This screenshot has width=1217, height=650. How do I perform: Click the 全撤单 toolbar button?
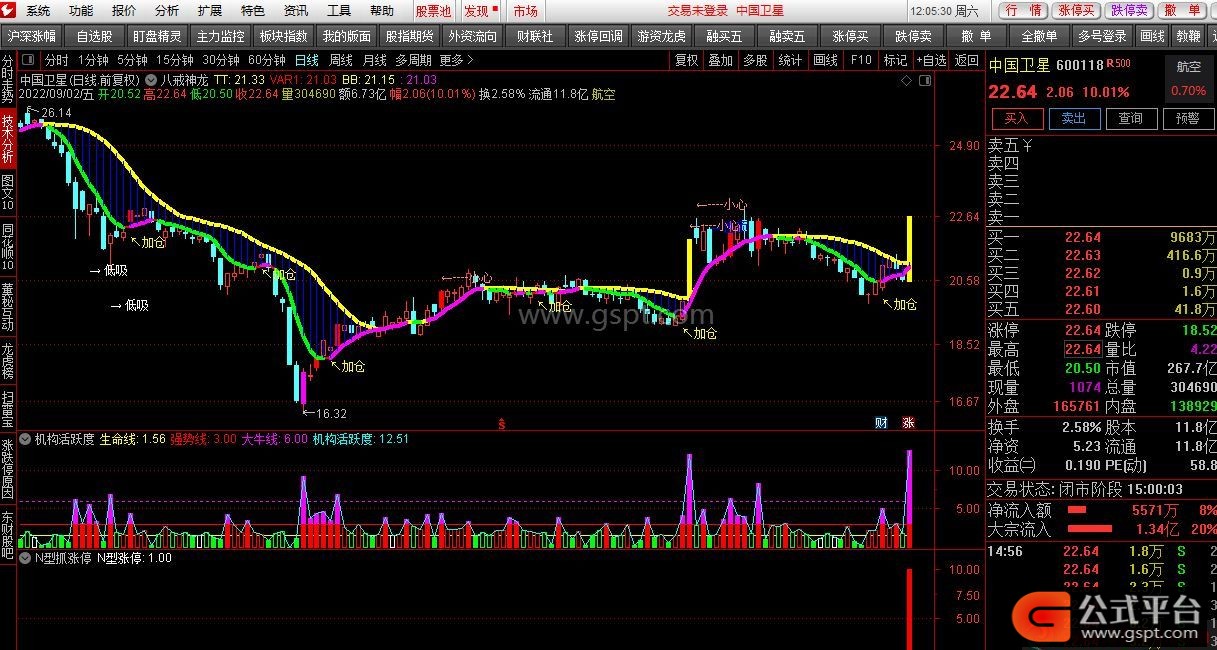click(1039, 36)
